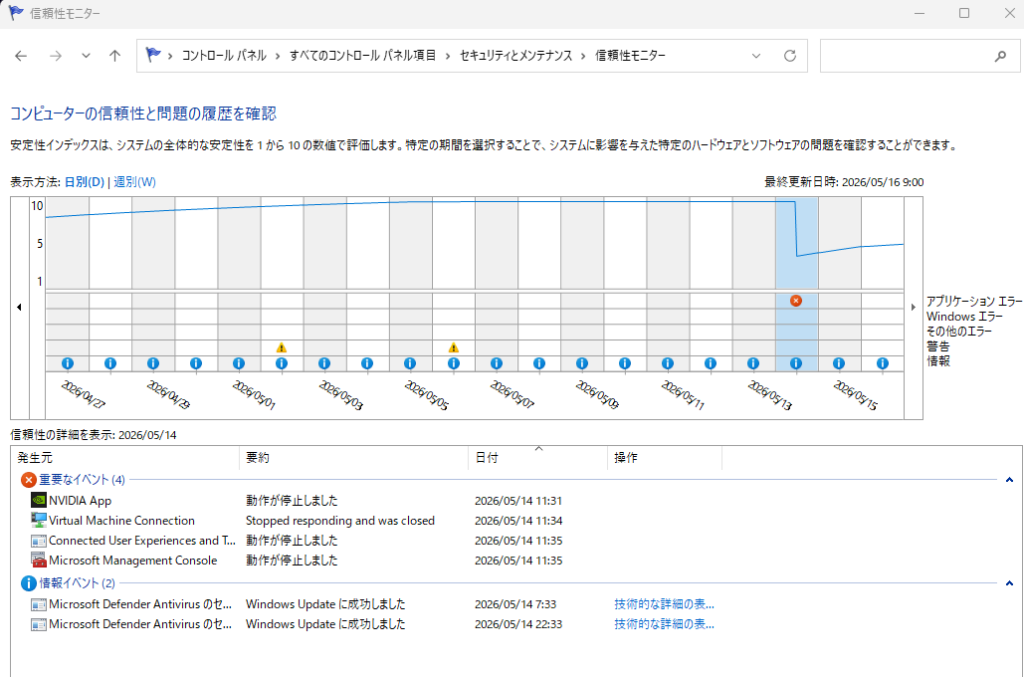This screenshot has width=1024, height=677.
Task: Go to セキュリティとメンテナンス in the breadcrumb
Action: click(516, 56)
